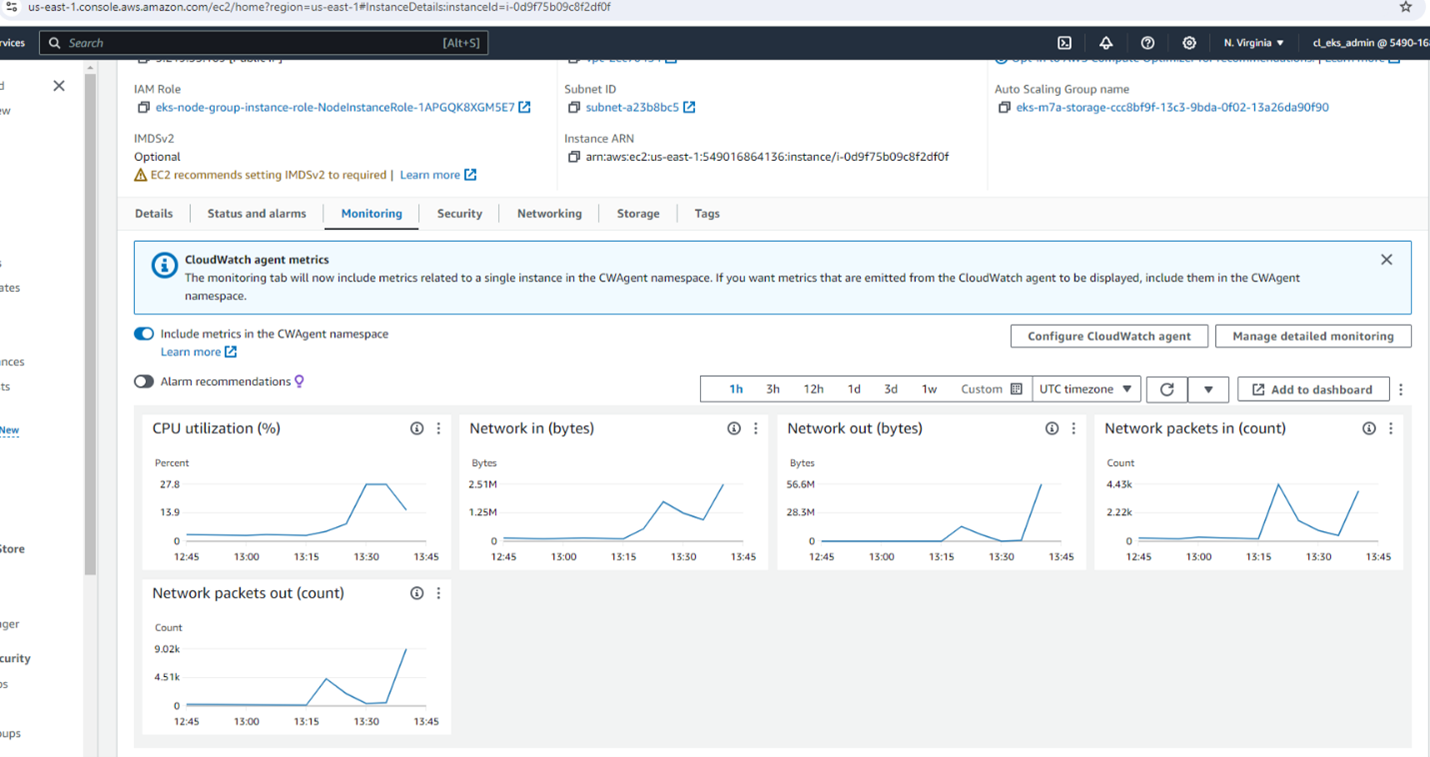1430x757 pixels.
Task: Switch to the Tags tab
Action: point(707,213)
